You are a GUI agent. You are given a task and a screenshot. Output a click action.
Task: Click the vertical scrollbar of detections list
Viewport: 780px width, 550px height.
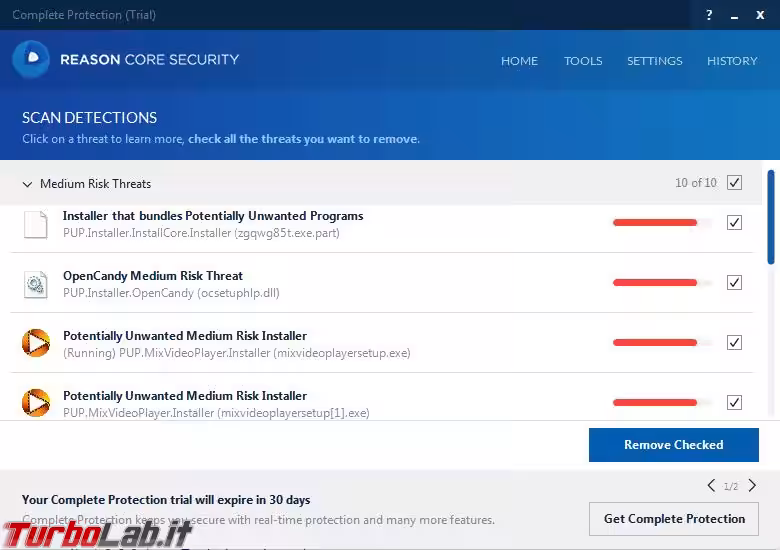coord(771,215)
